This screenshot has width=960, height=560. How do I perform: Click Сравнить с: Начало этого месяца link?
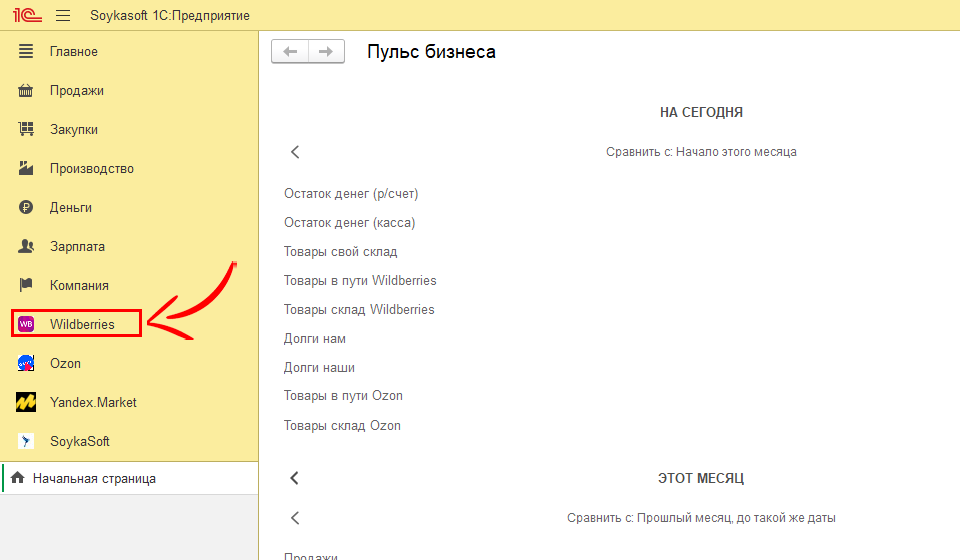[701, 152]
